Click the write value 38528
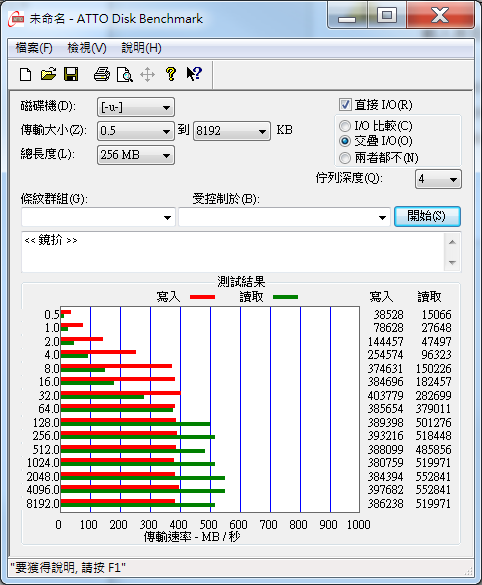 pyautogui.click(x=388, y=315)
